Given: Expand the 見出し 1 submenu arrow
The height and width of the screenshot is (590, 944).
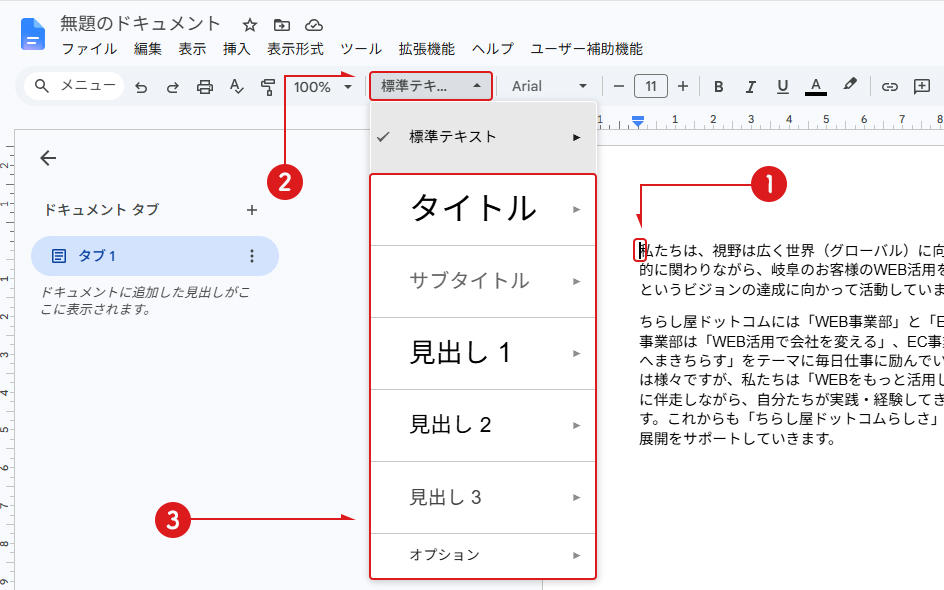Looking at the screenshot, I should click(576, 353).
